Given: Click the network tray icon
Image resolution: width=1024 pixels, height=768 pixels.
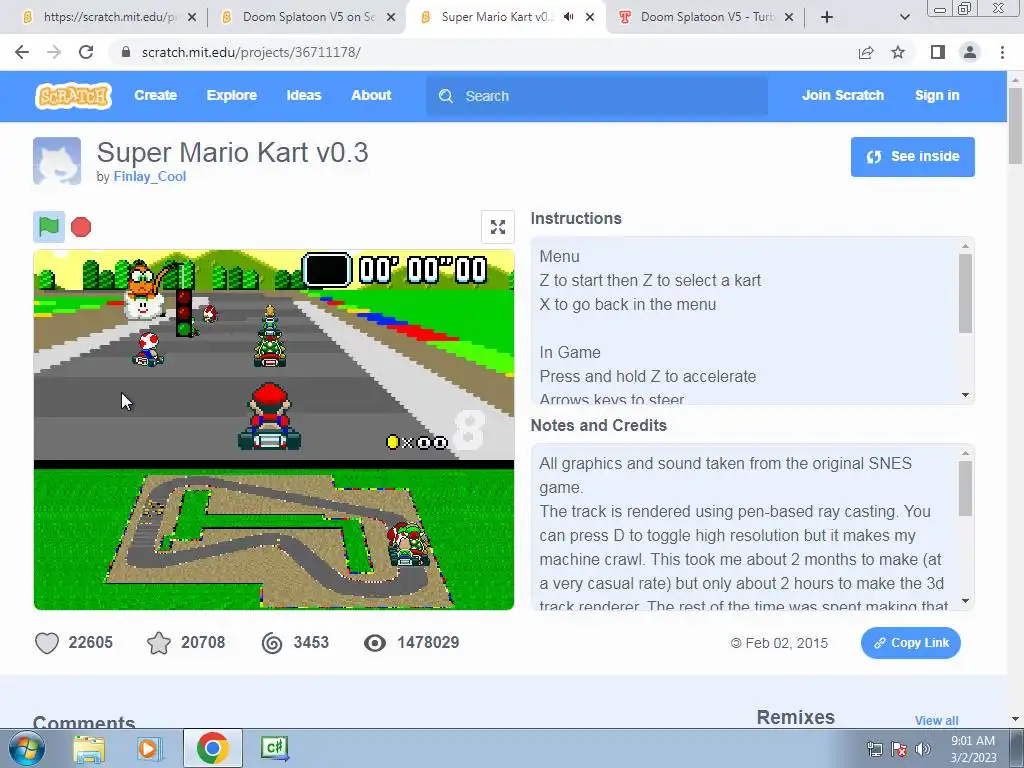Looking at the screenshot, I should [x=874, y=749].
